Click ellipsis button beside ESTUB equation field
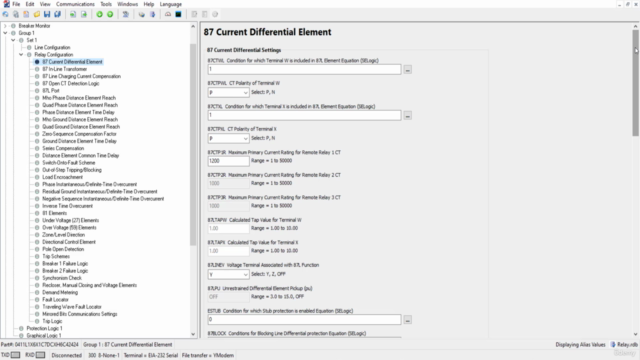Screen dimensions: 640x360 pos(407,320)
